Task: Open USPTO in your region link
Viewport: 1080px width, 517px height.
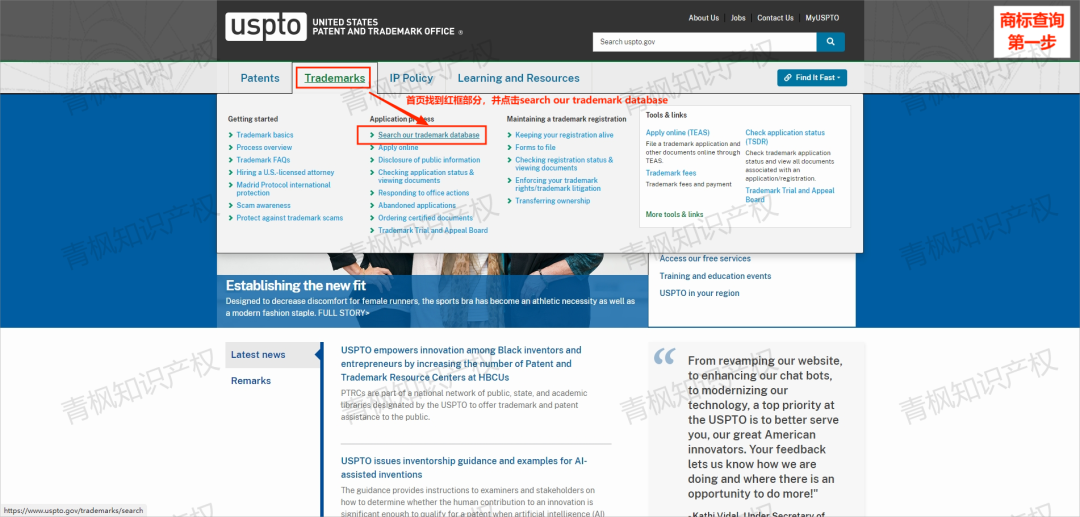Action: coord(700,293)
